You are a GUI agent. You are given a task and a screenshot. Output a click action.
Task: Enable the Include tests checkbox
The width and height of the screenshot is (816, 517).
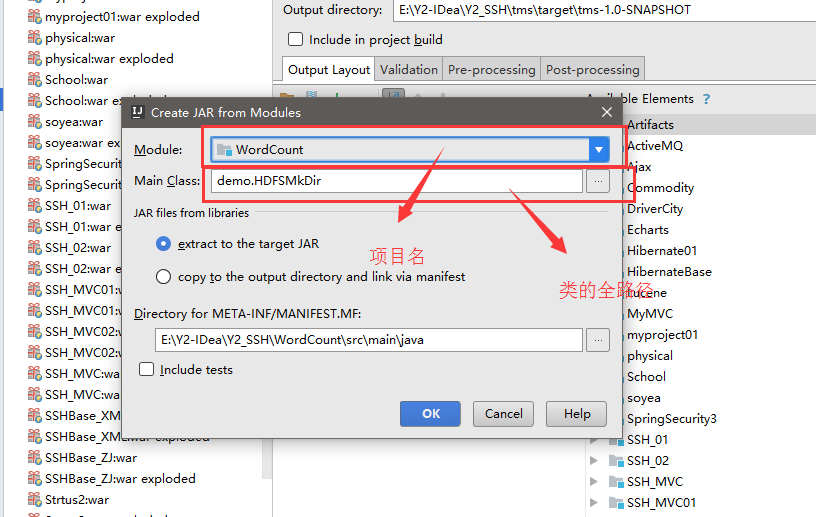[x=146, y=370]
